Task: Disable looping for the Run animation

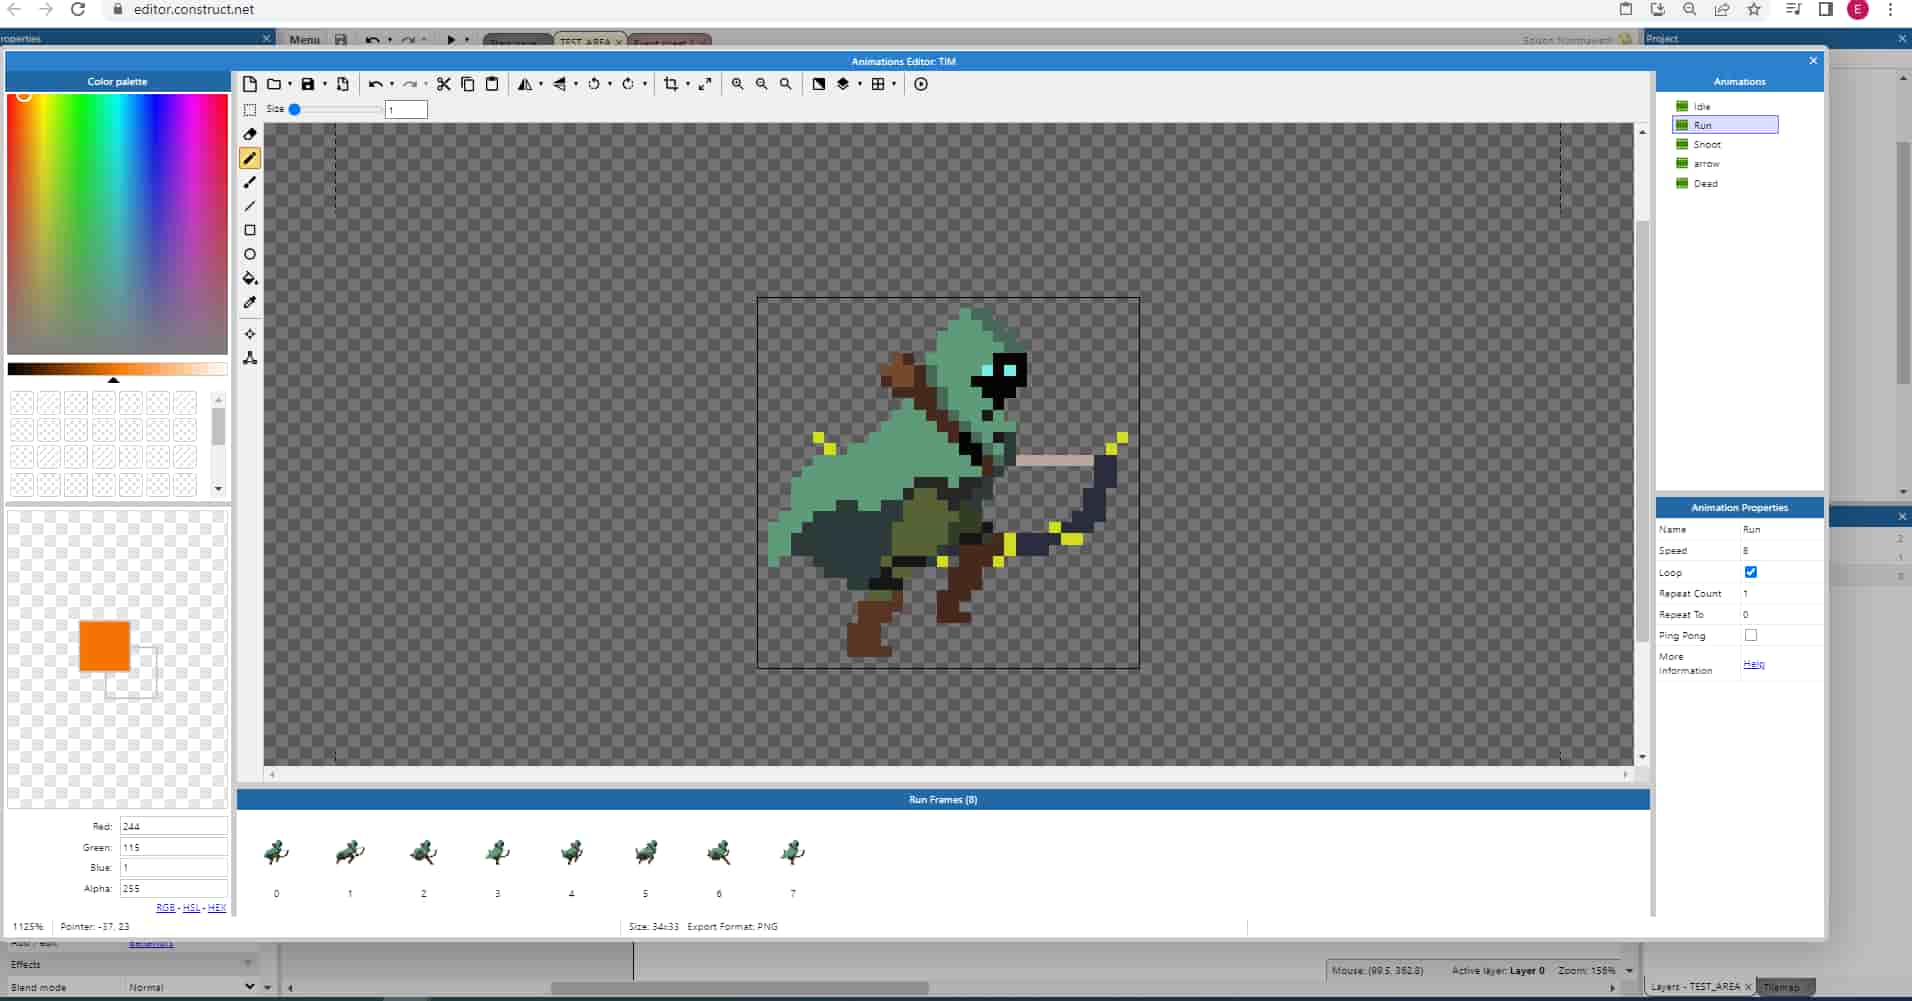Action: [x=1751, y=572]
